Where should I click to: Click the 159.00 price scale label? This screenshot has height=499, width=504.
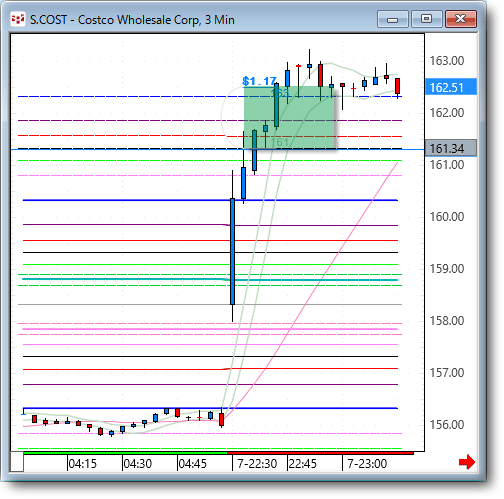point(447,269)
